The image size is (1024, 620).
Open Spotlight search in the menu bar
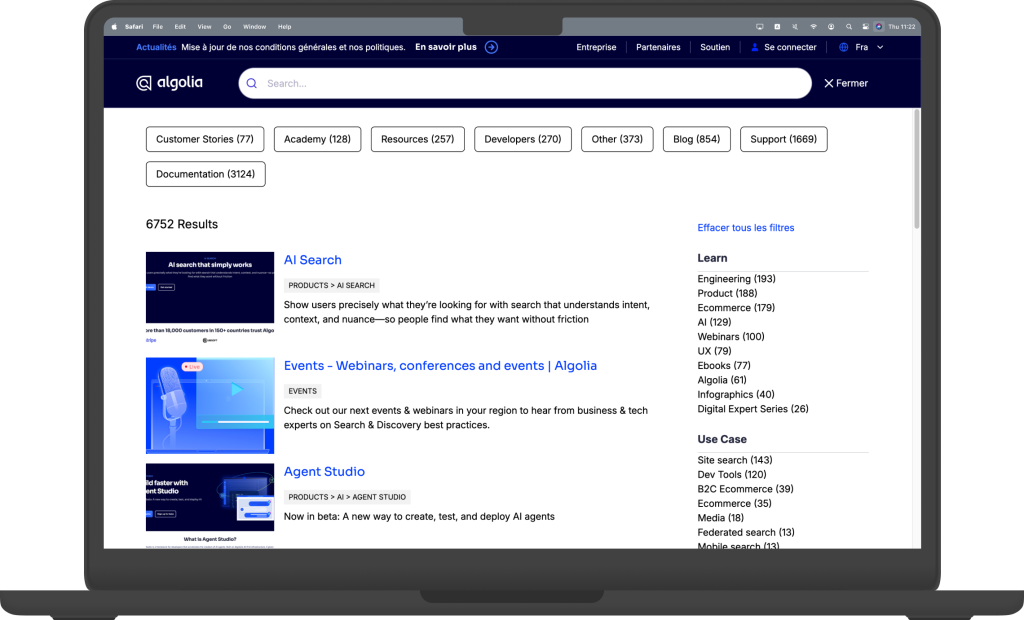[849, 26]
